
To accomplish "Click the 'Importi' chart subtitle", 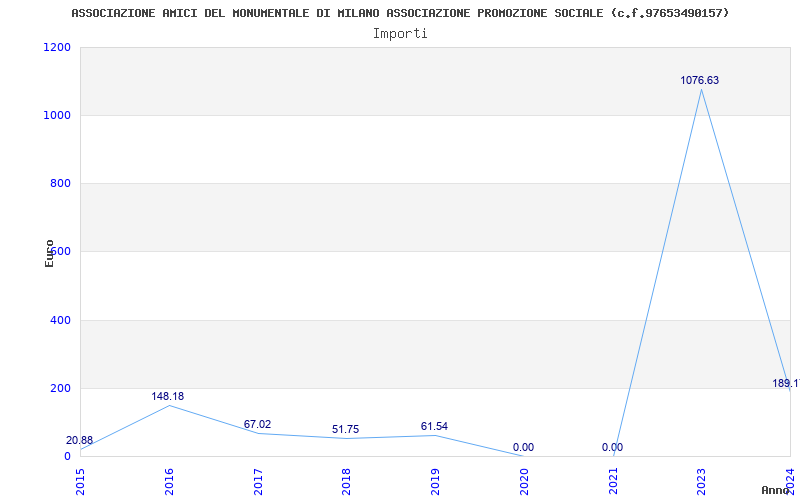I will pyautogui.click(x=400, y=34).
